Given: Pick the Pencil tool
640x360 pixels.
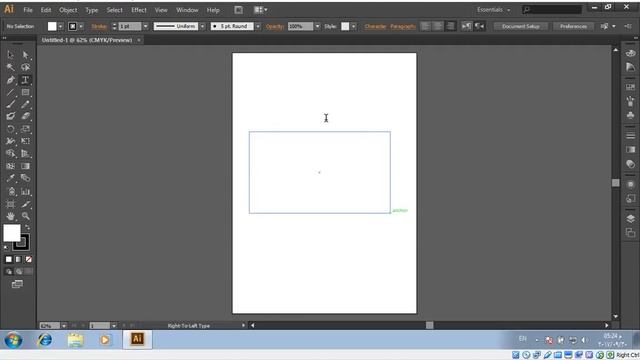Looking at the screenshot, I should coord(25,104).
